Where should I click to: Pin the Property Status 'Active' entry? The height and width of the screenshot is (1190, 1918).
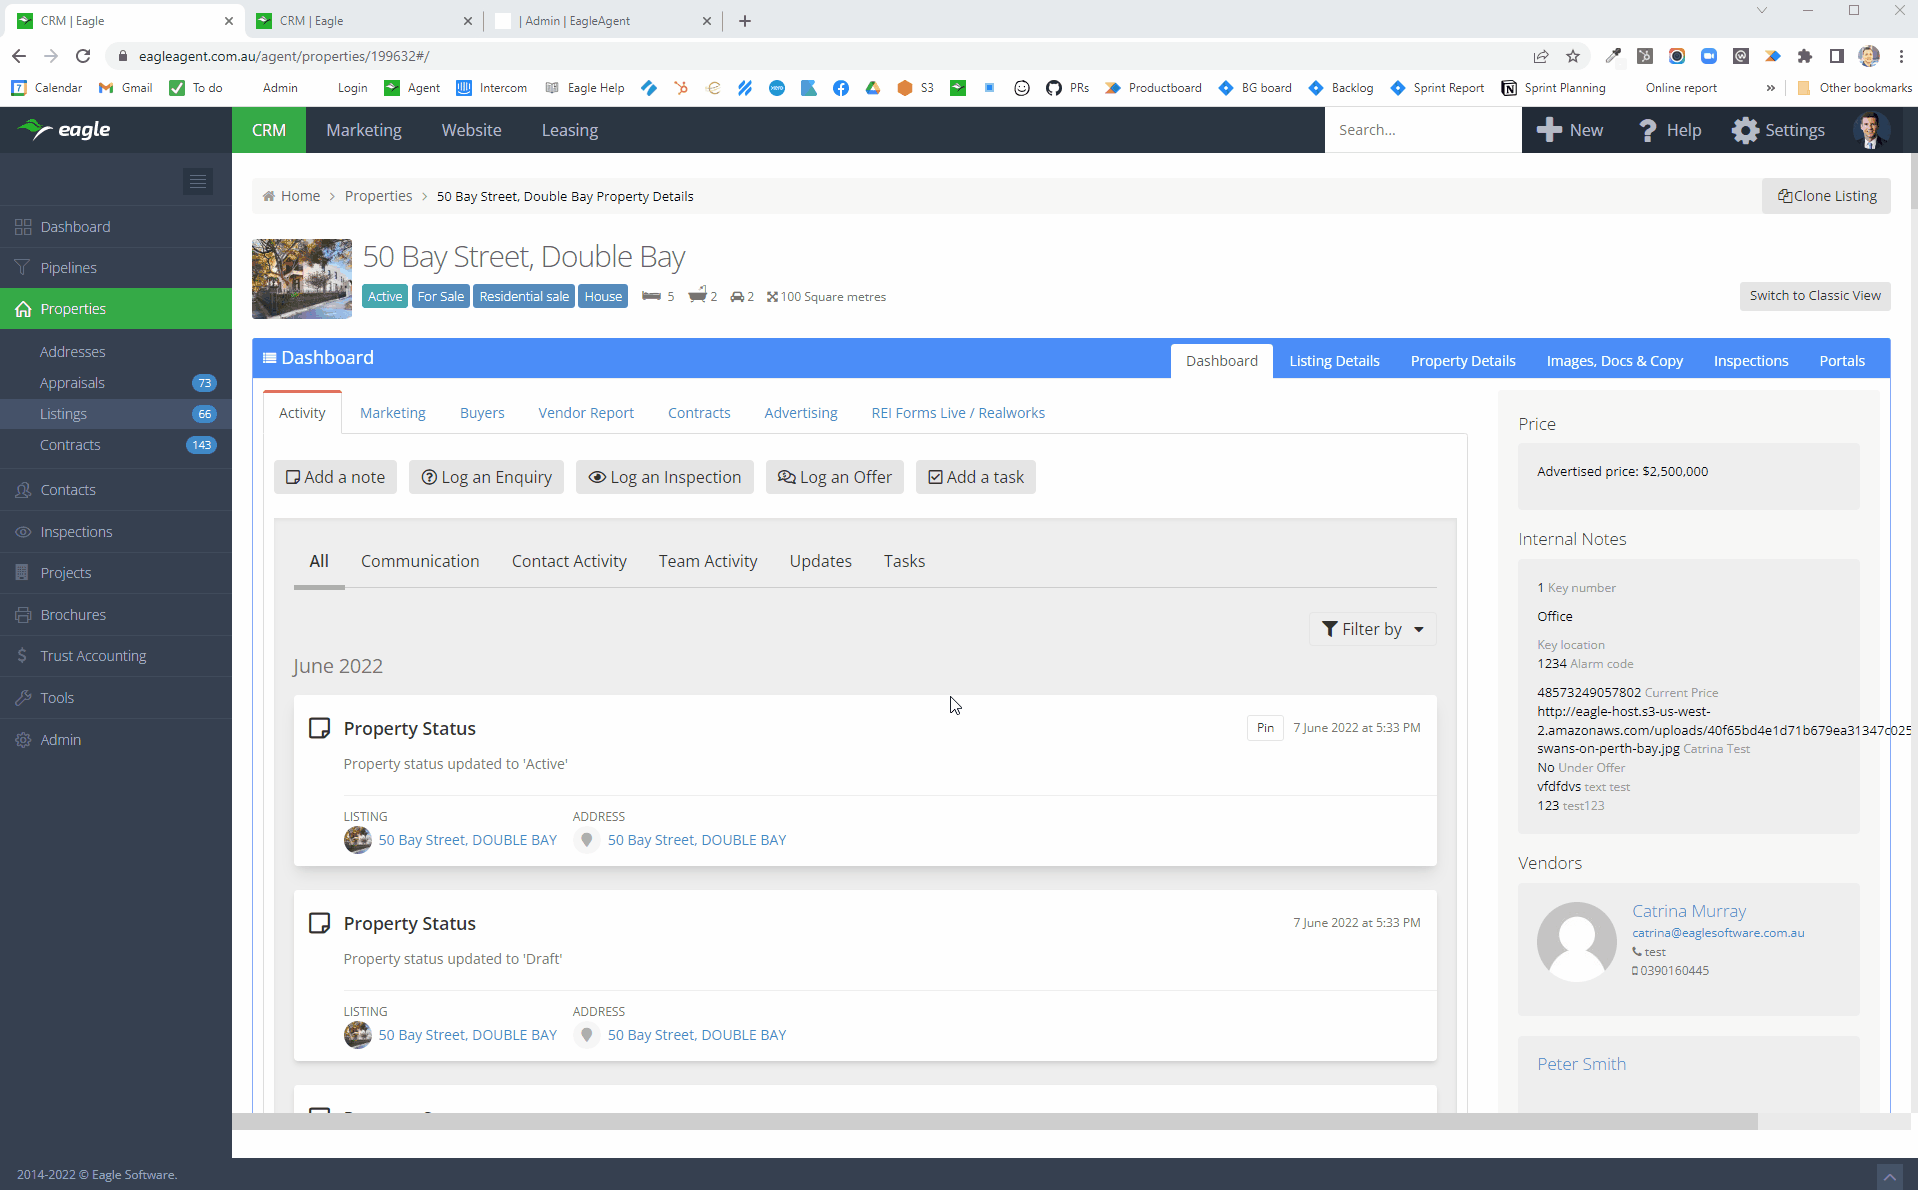1265,728
